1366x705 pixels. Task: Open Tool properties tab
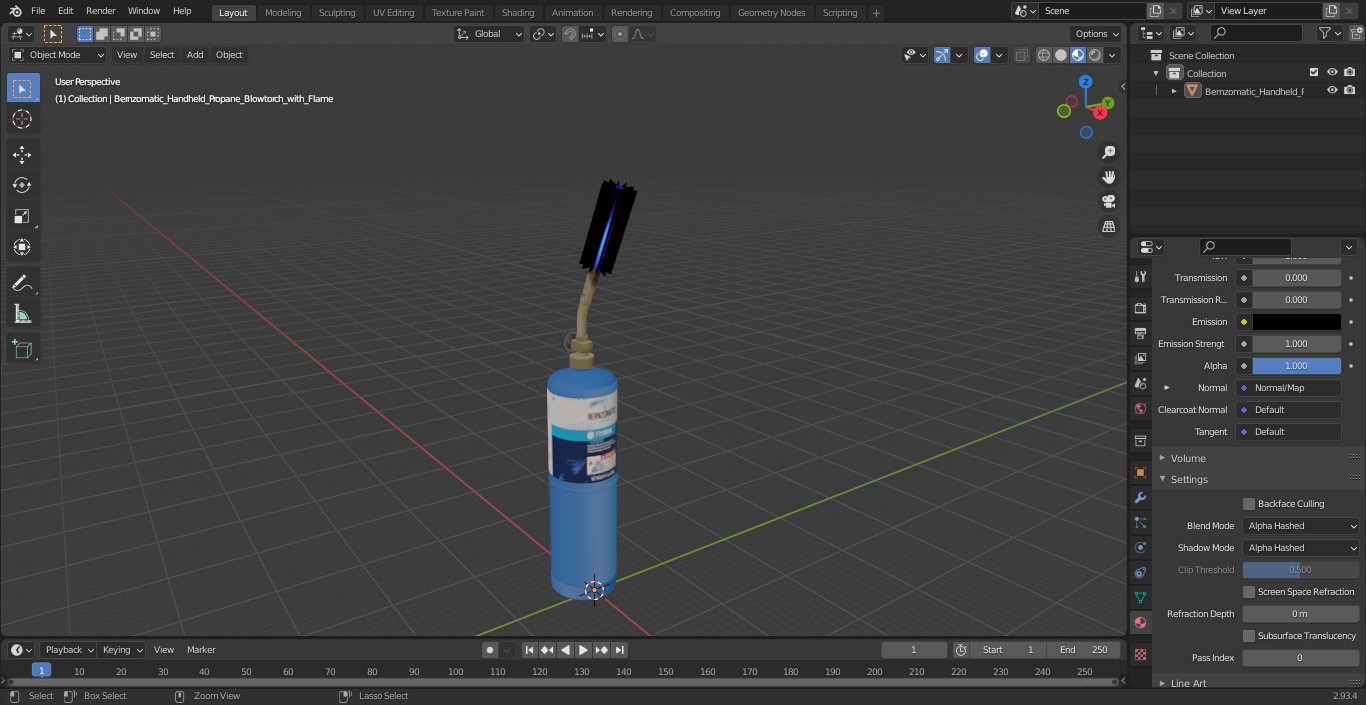coord(1140,277)
